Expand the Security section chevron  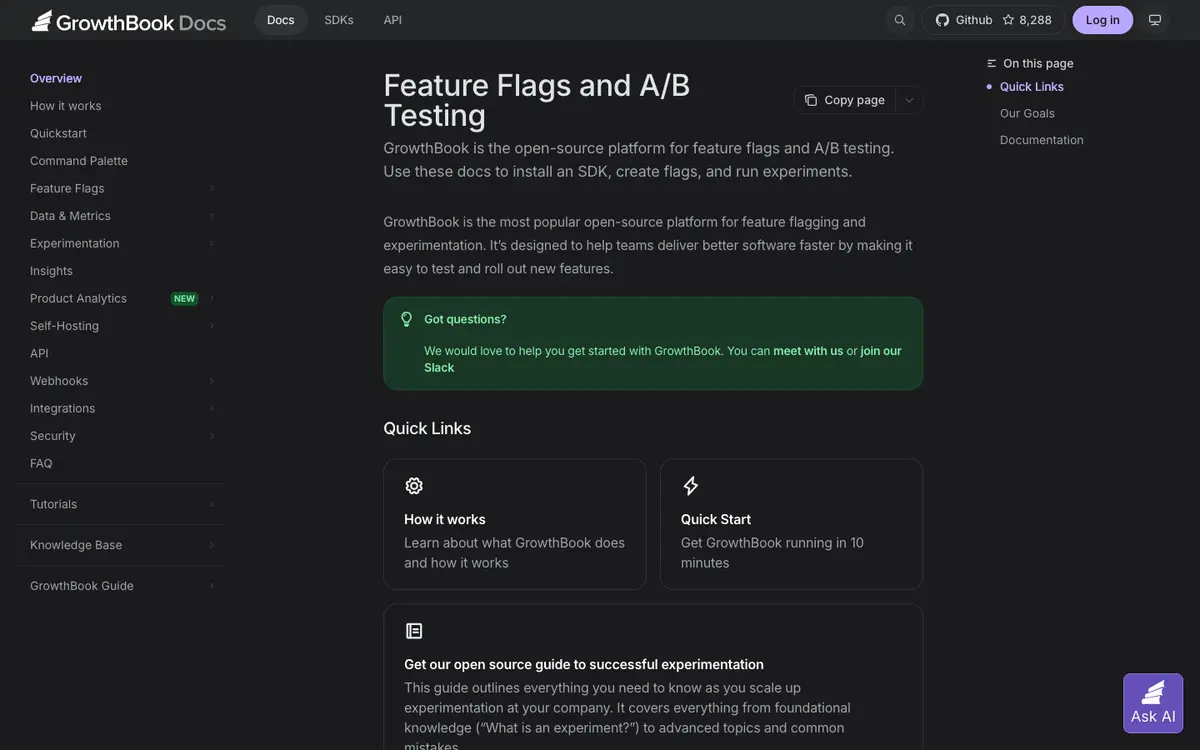[212, 436]
